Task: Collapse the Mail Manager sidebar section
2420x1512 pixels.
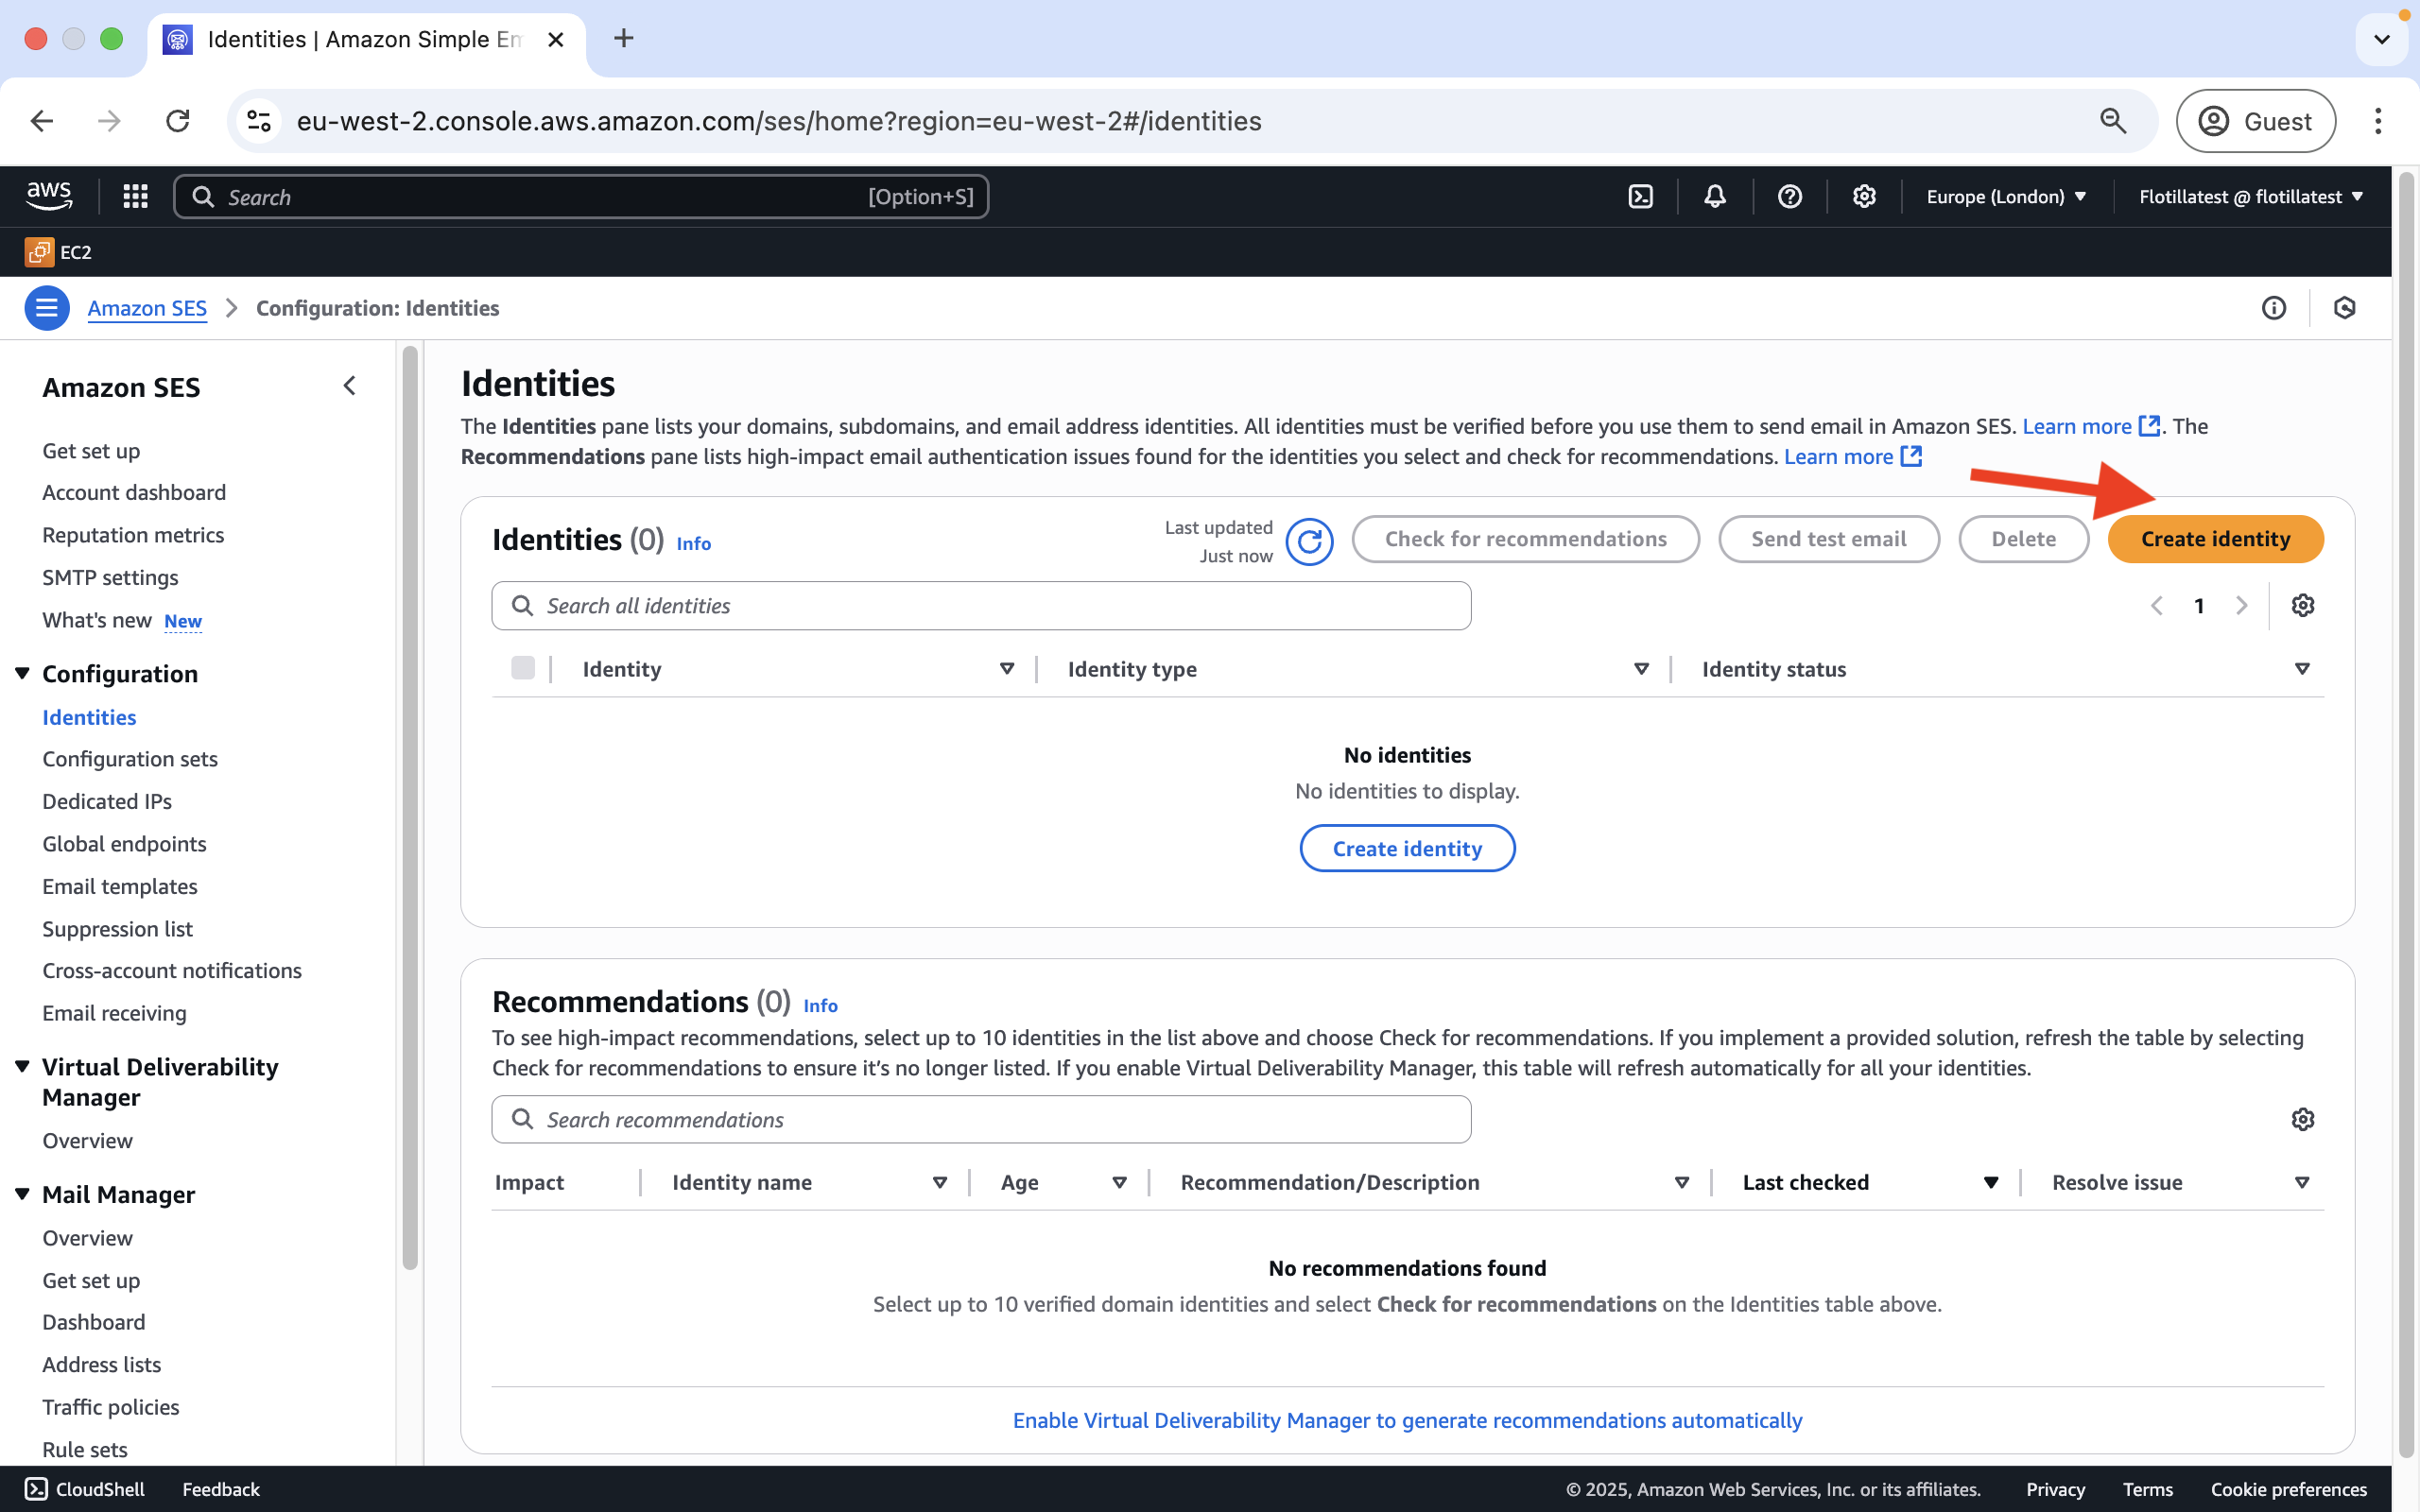Action: [x=22, y=1193]
